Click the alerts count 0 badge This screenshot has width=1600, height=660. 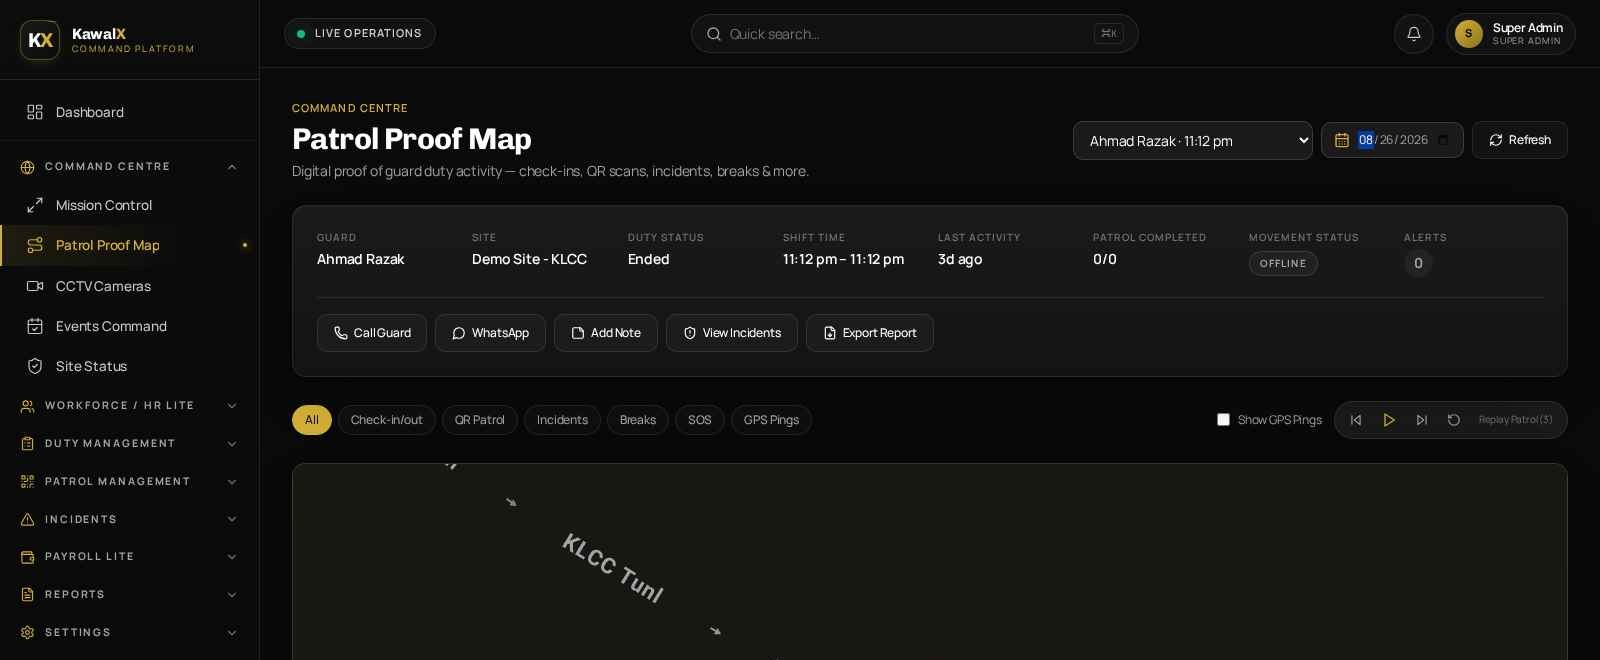point(1418,264)
